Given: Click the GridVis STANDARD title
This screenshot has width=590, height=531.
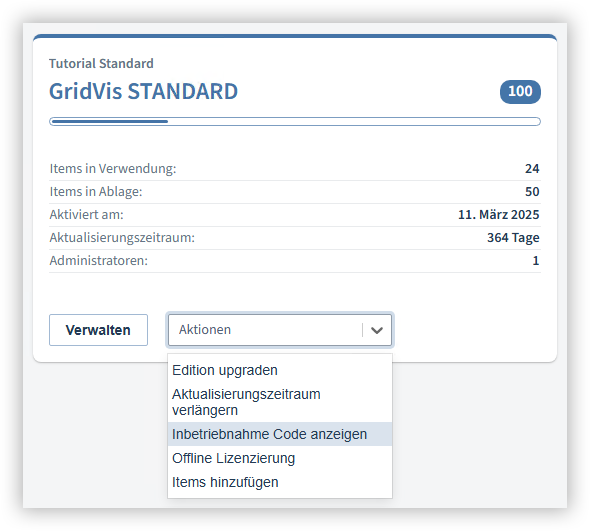Looking at the screenshot, I should click(143, 91).
